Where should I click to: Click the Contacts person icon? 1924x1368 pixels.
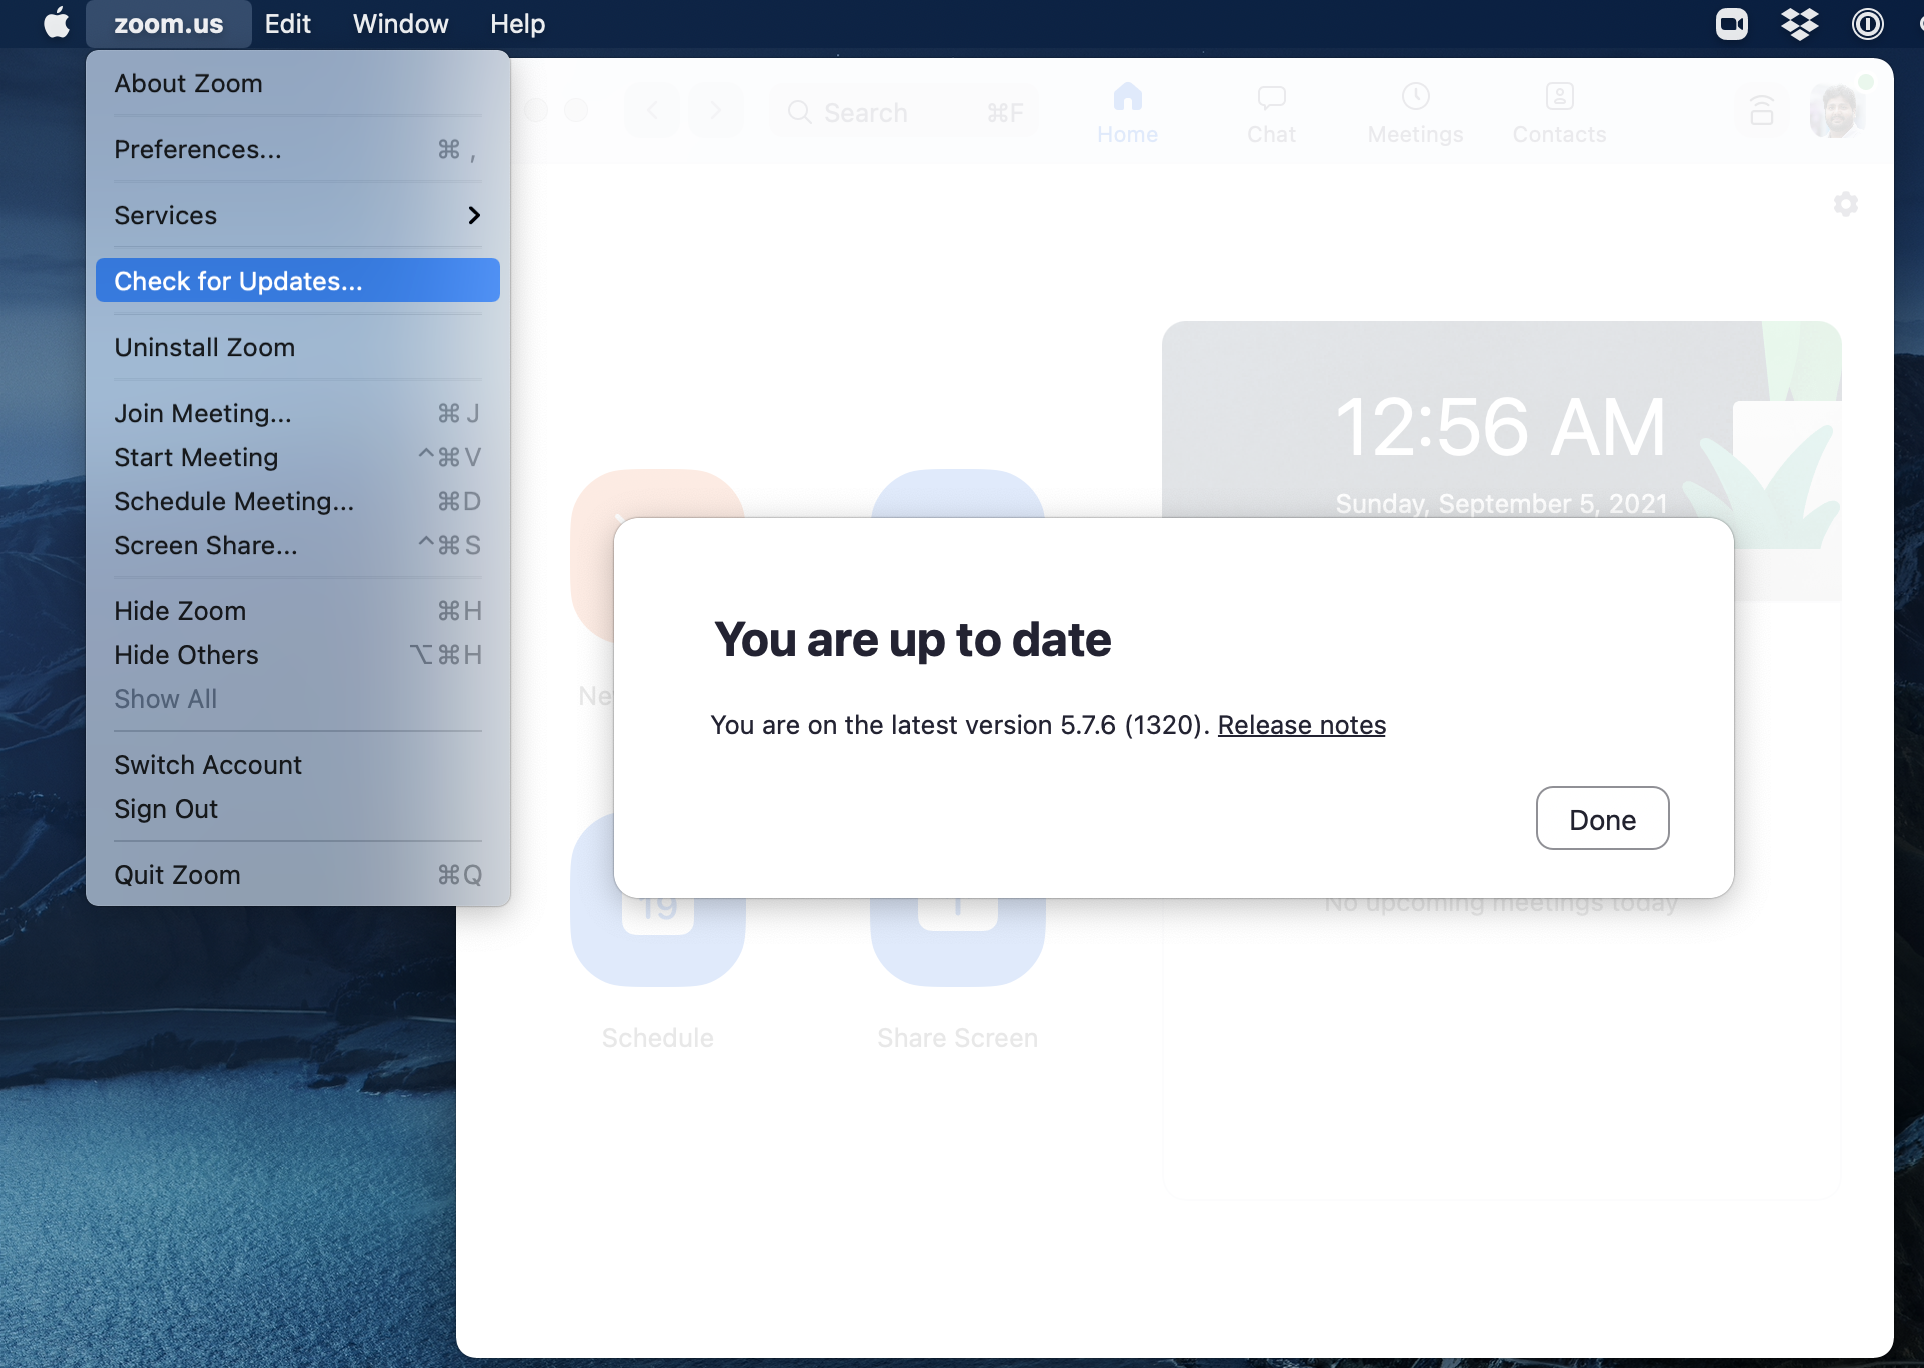pos(1559,97)
